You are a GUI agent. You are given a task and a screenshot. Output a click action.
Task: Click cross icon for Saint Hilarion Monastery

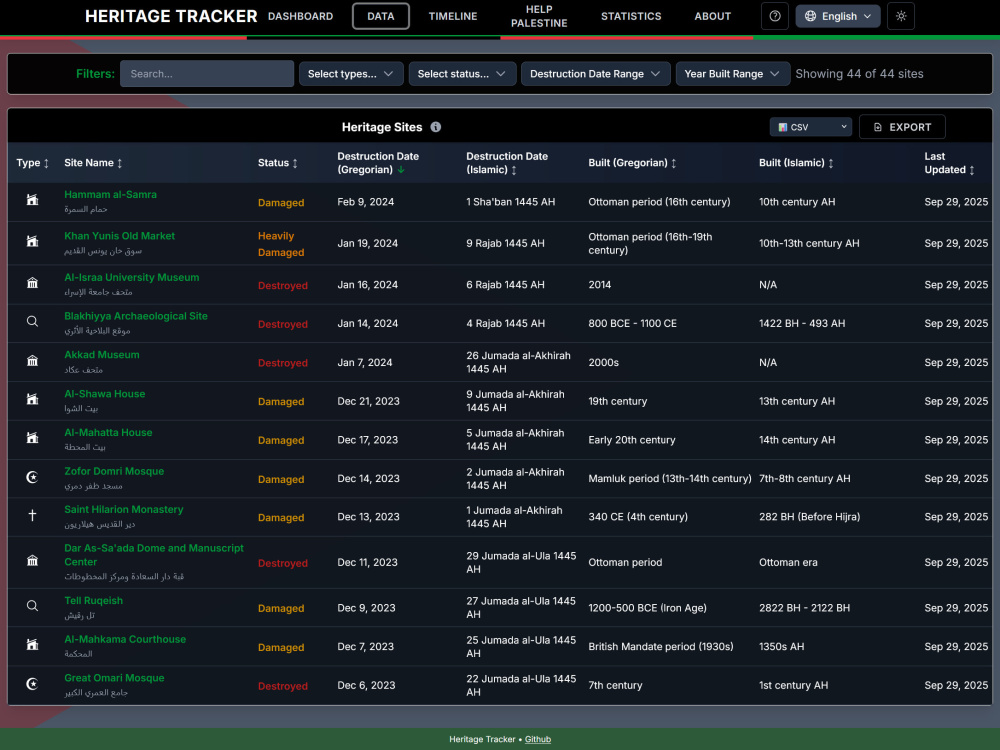pos(32,515)
